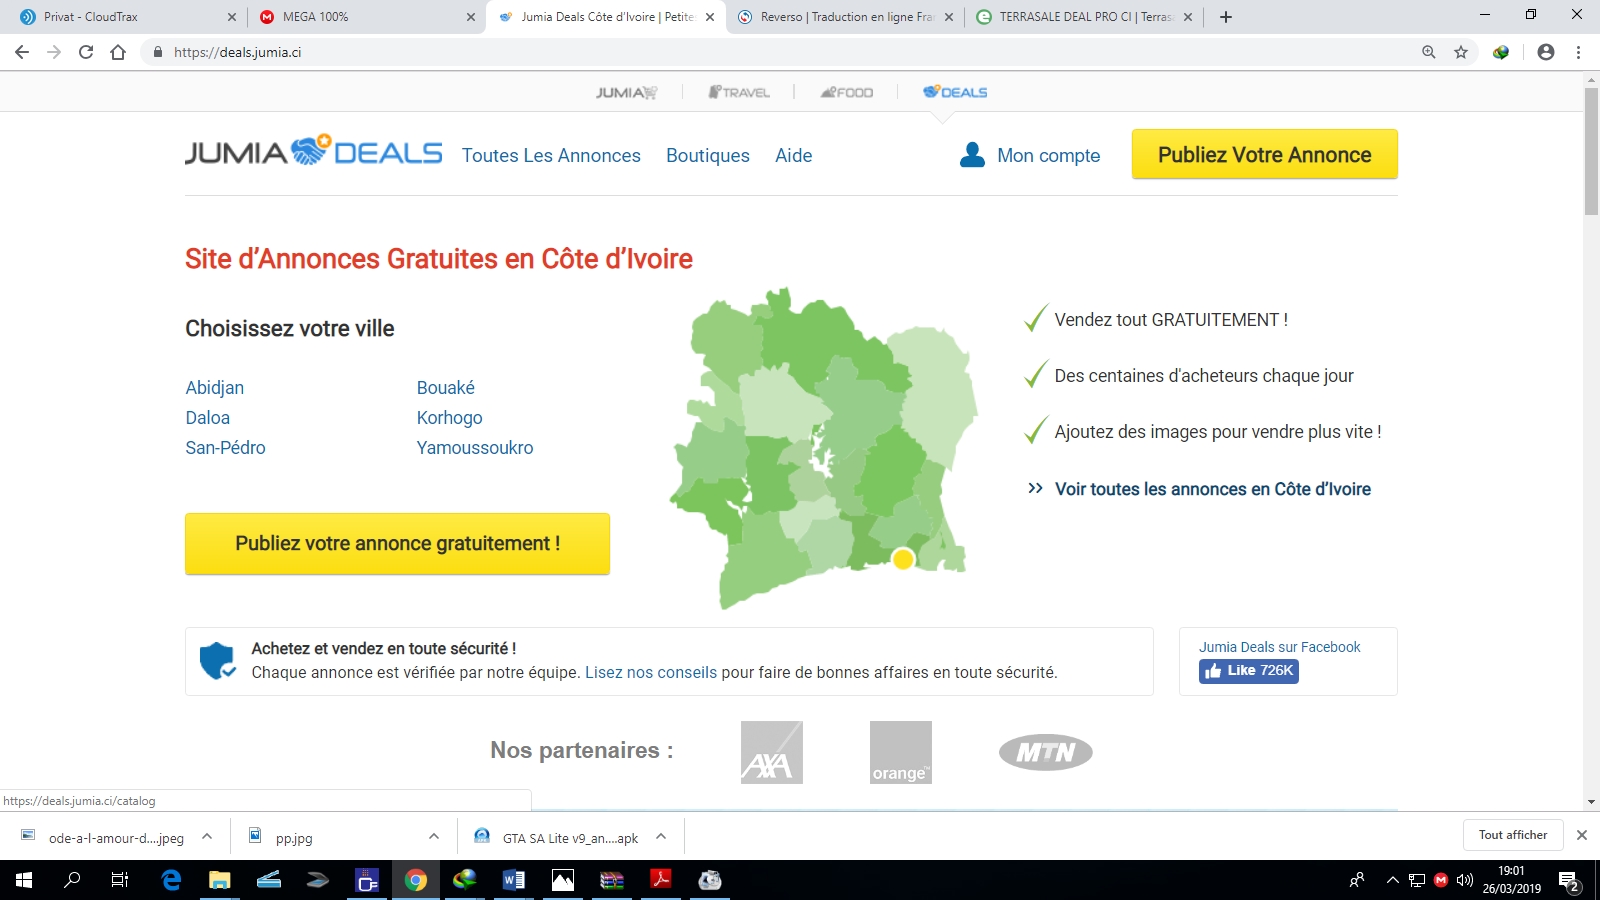
Task: Expand options for pp.jpg download
Action: point(434,837)
